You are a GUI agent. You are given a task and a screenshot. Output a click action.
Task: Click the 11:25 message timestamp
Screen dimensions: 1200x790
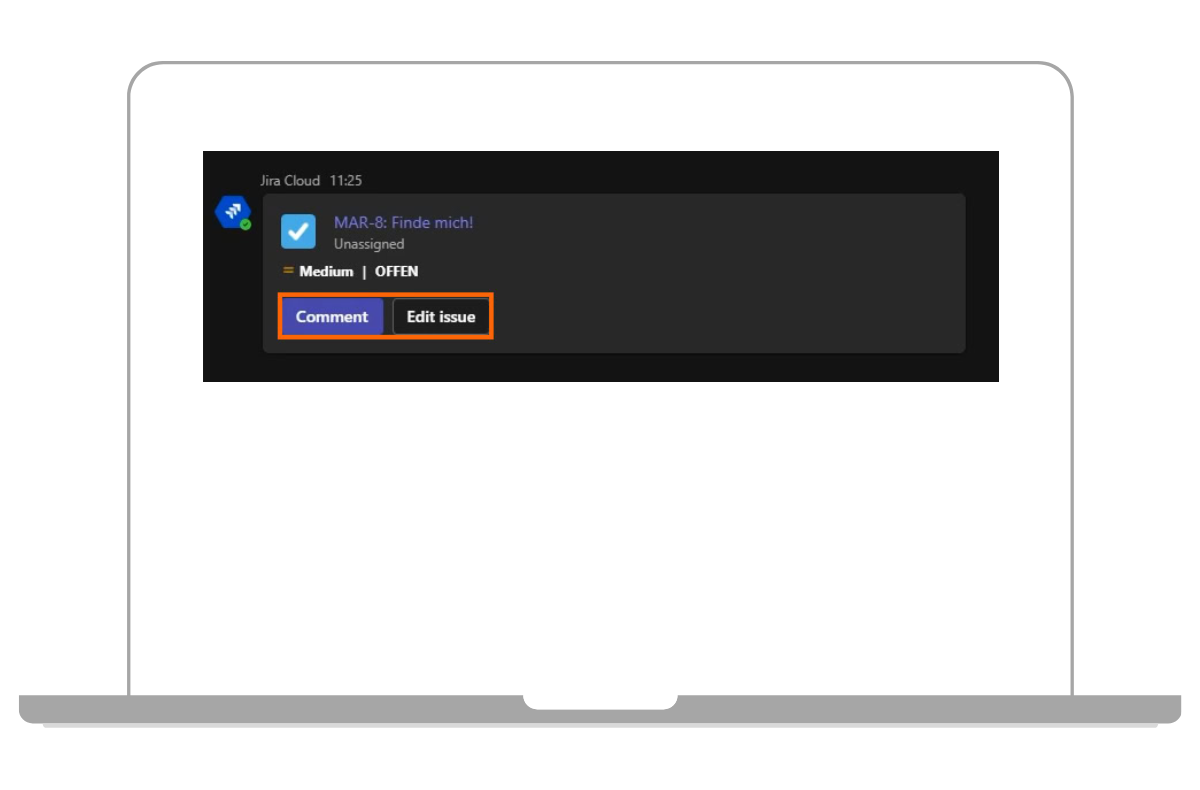346,181
